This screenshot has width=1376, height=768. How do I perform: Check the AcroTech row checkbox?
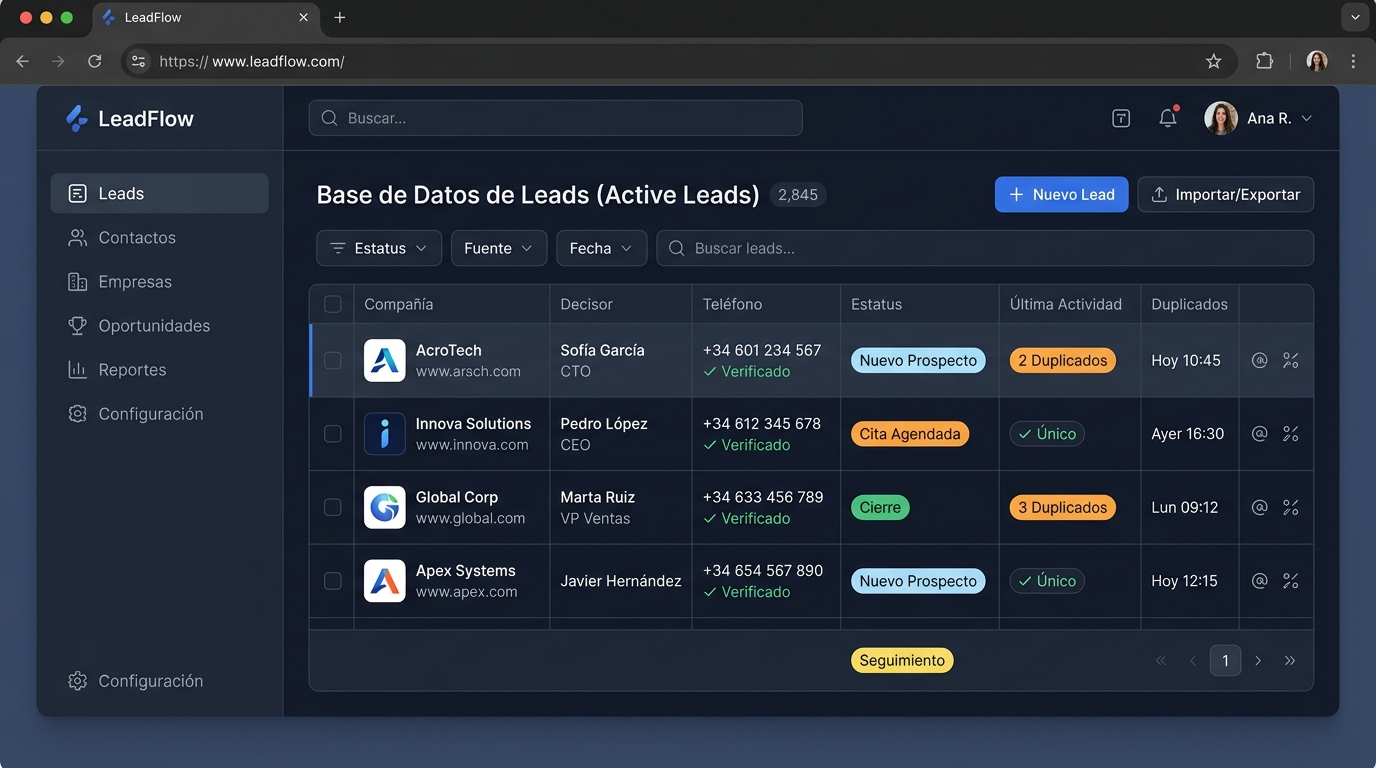(333, 360)
